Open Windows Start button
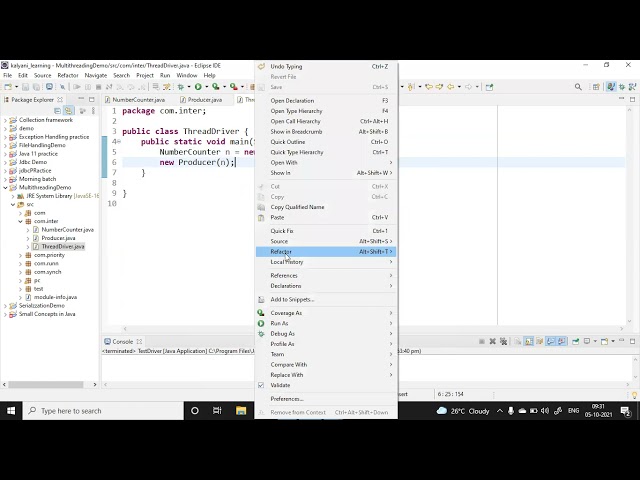This screenshot has height=480, width=640. 11,411
